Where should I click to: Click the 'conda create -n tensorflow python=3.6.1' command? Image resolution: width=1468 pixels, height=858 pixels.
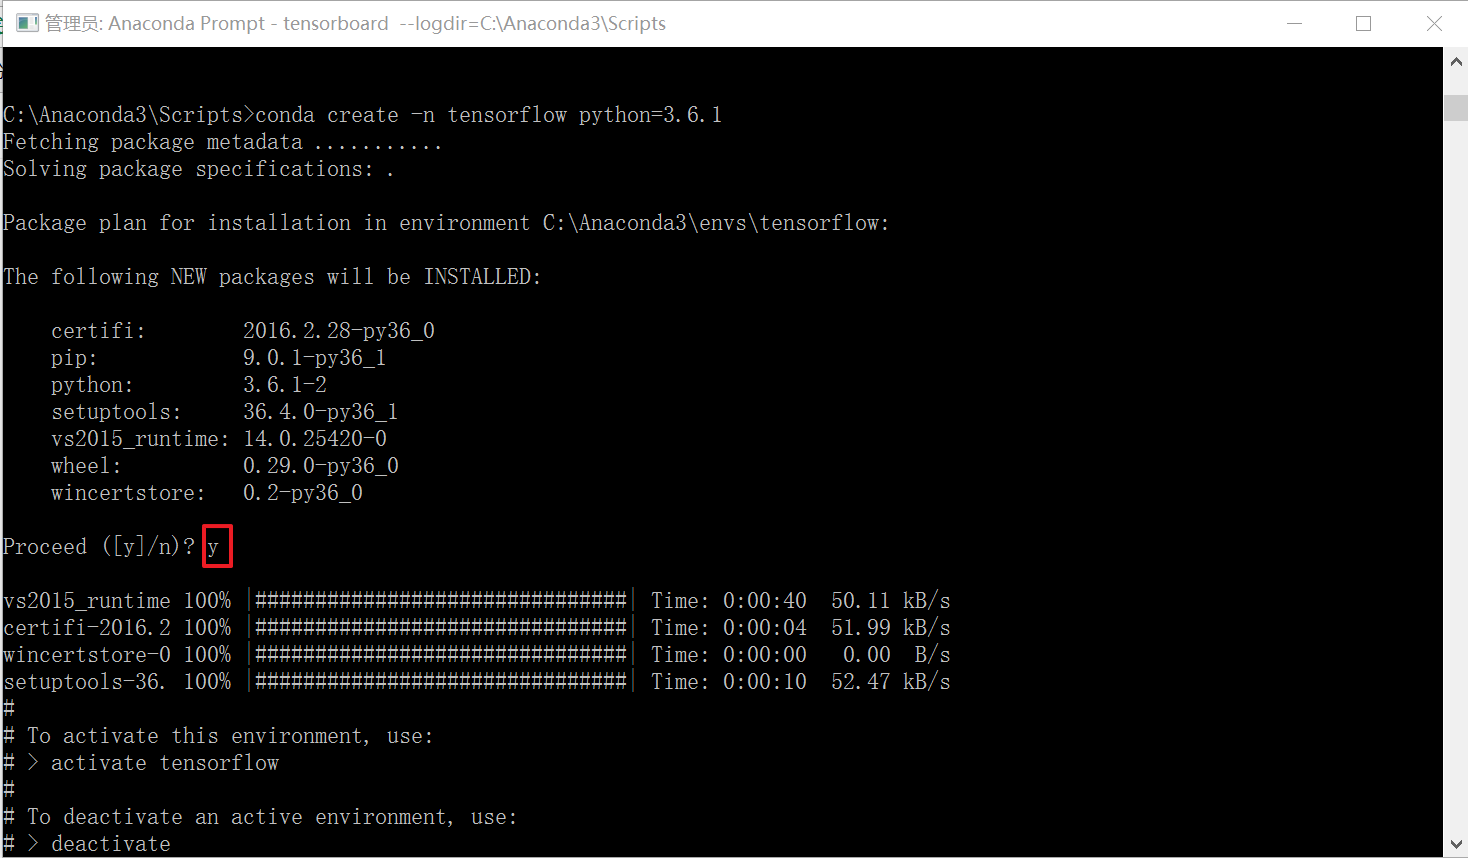pos(488,115)
